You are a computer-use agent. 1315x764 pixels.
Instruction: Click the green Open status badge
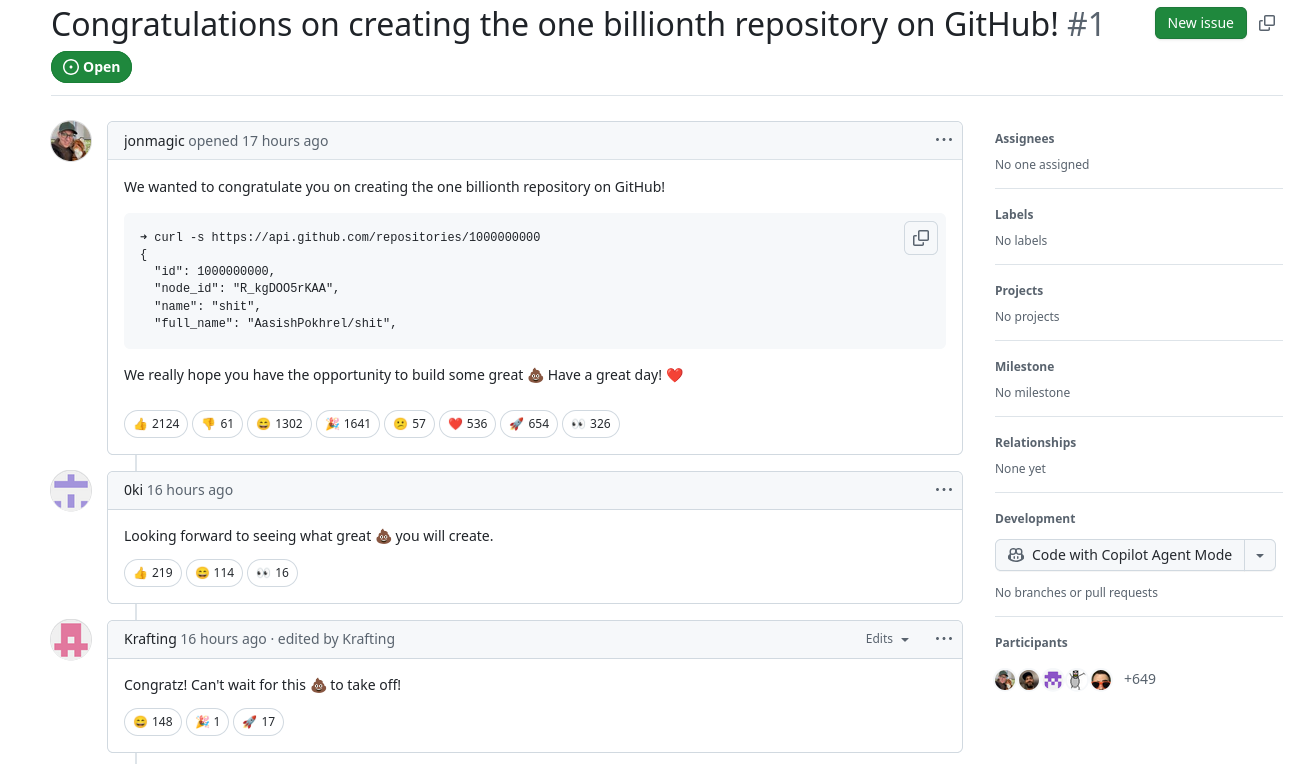[x=91, y=67]
